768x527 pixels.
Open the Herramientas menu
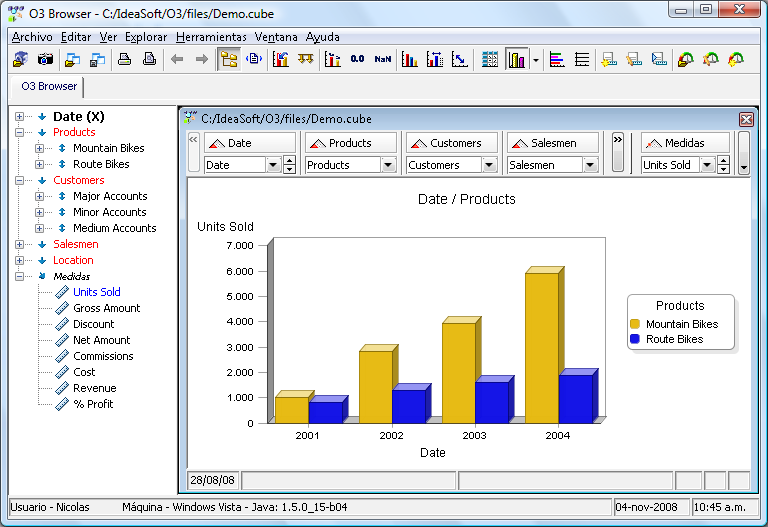tap(211, 37)
